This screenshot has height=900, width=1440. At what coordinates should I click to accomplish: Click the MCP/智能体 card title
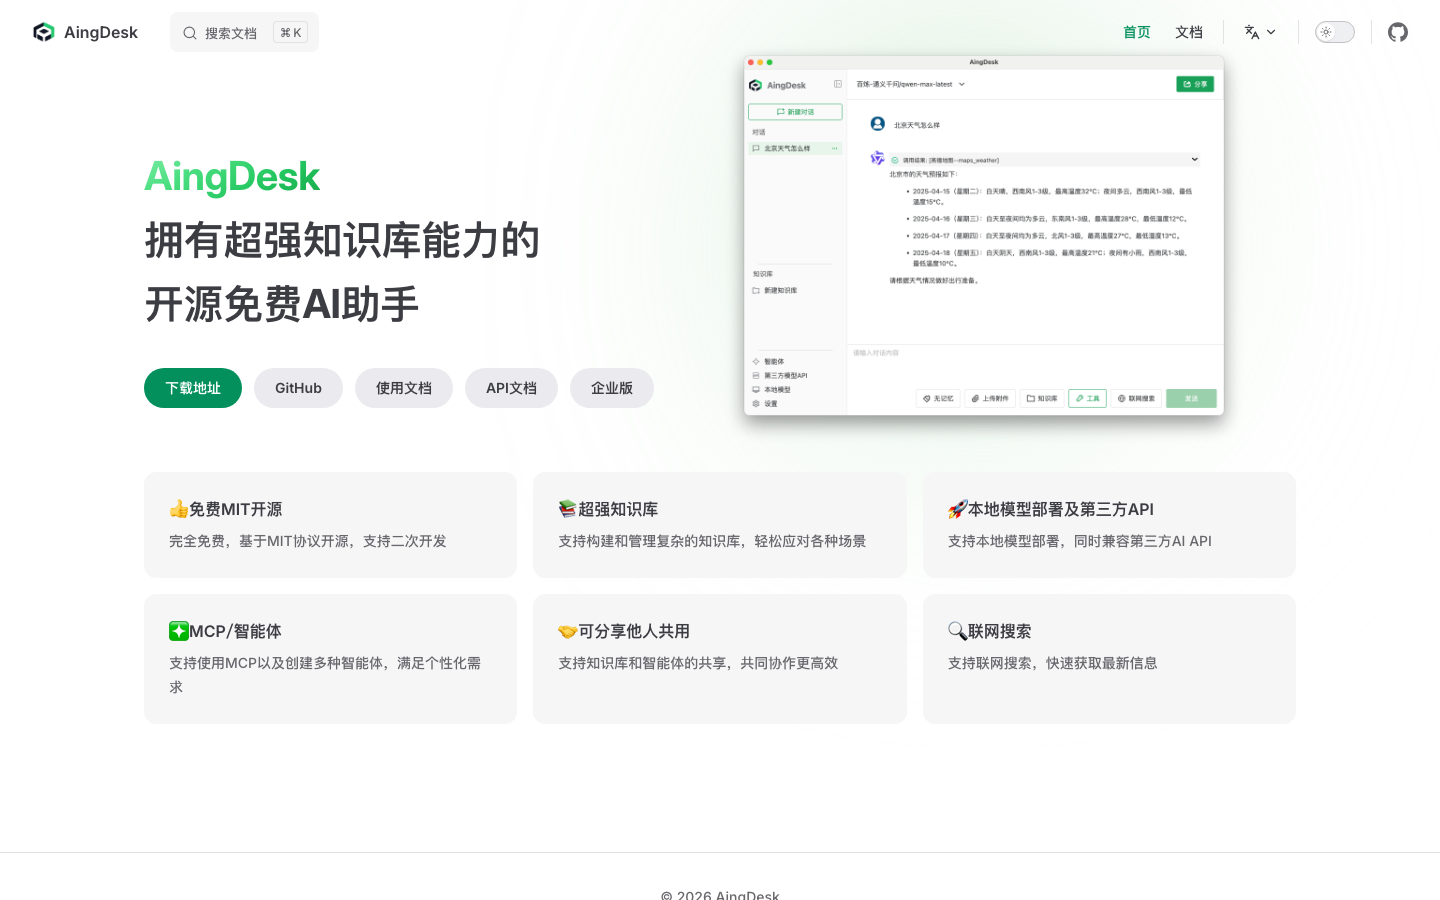click(235, 631)
